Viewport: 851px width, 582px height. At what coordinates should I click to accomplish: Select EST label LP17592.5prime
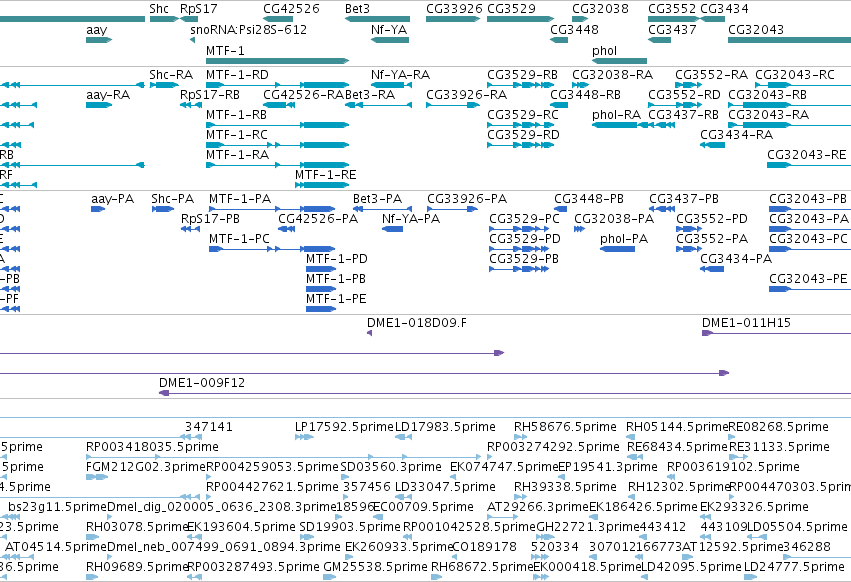click(x=344, y=427)
